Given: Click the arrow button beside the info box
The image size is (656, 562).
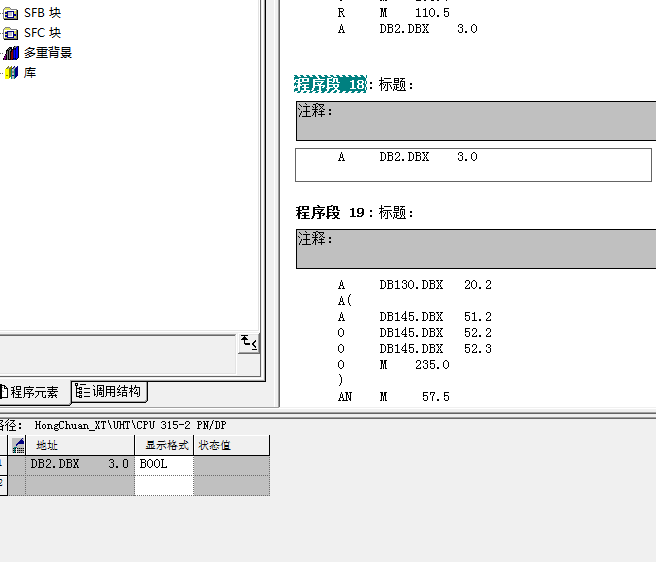Looking at the screenshot, I should pyautogui.click(x=249, y=343).
